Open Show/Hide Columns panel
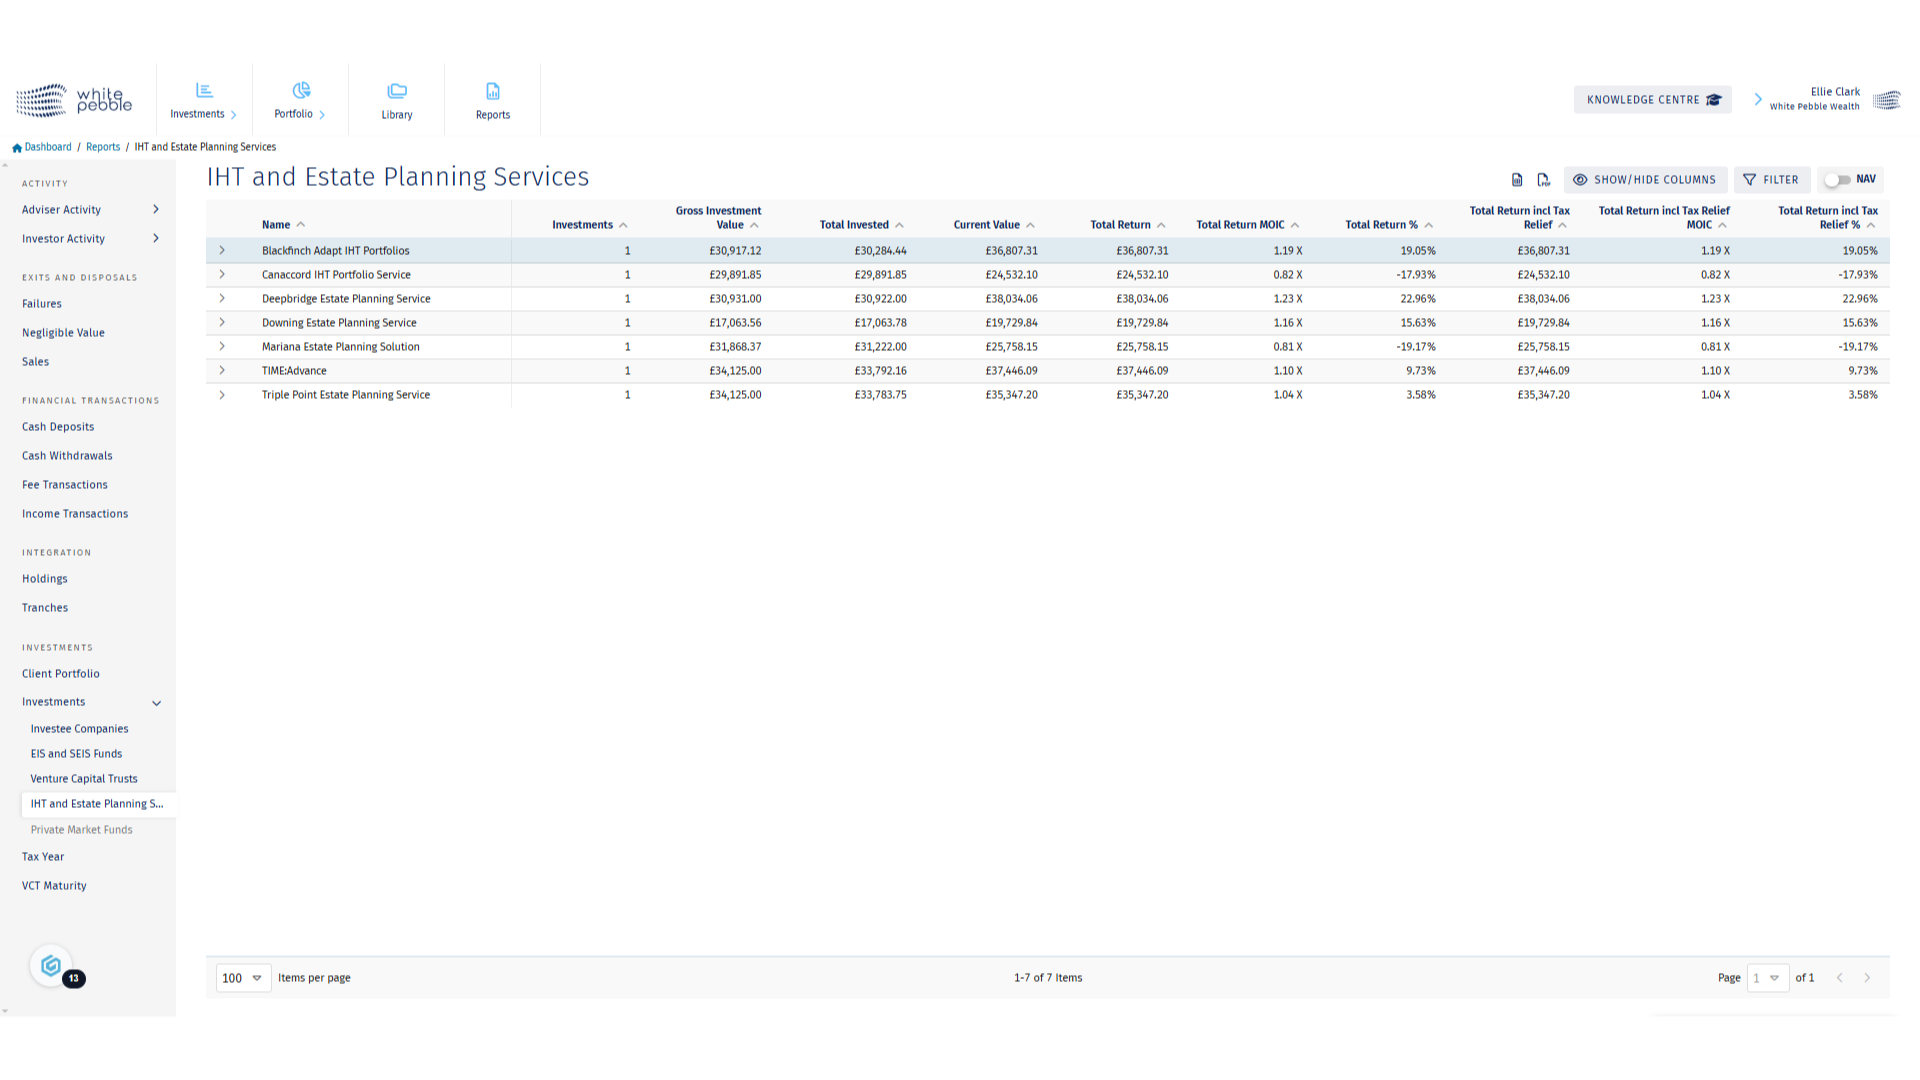 tap(1645, 180)
